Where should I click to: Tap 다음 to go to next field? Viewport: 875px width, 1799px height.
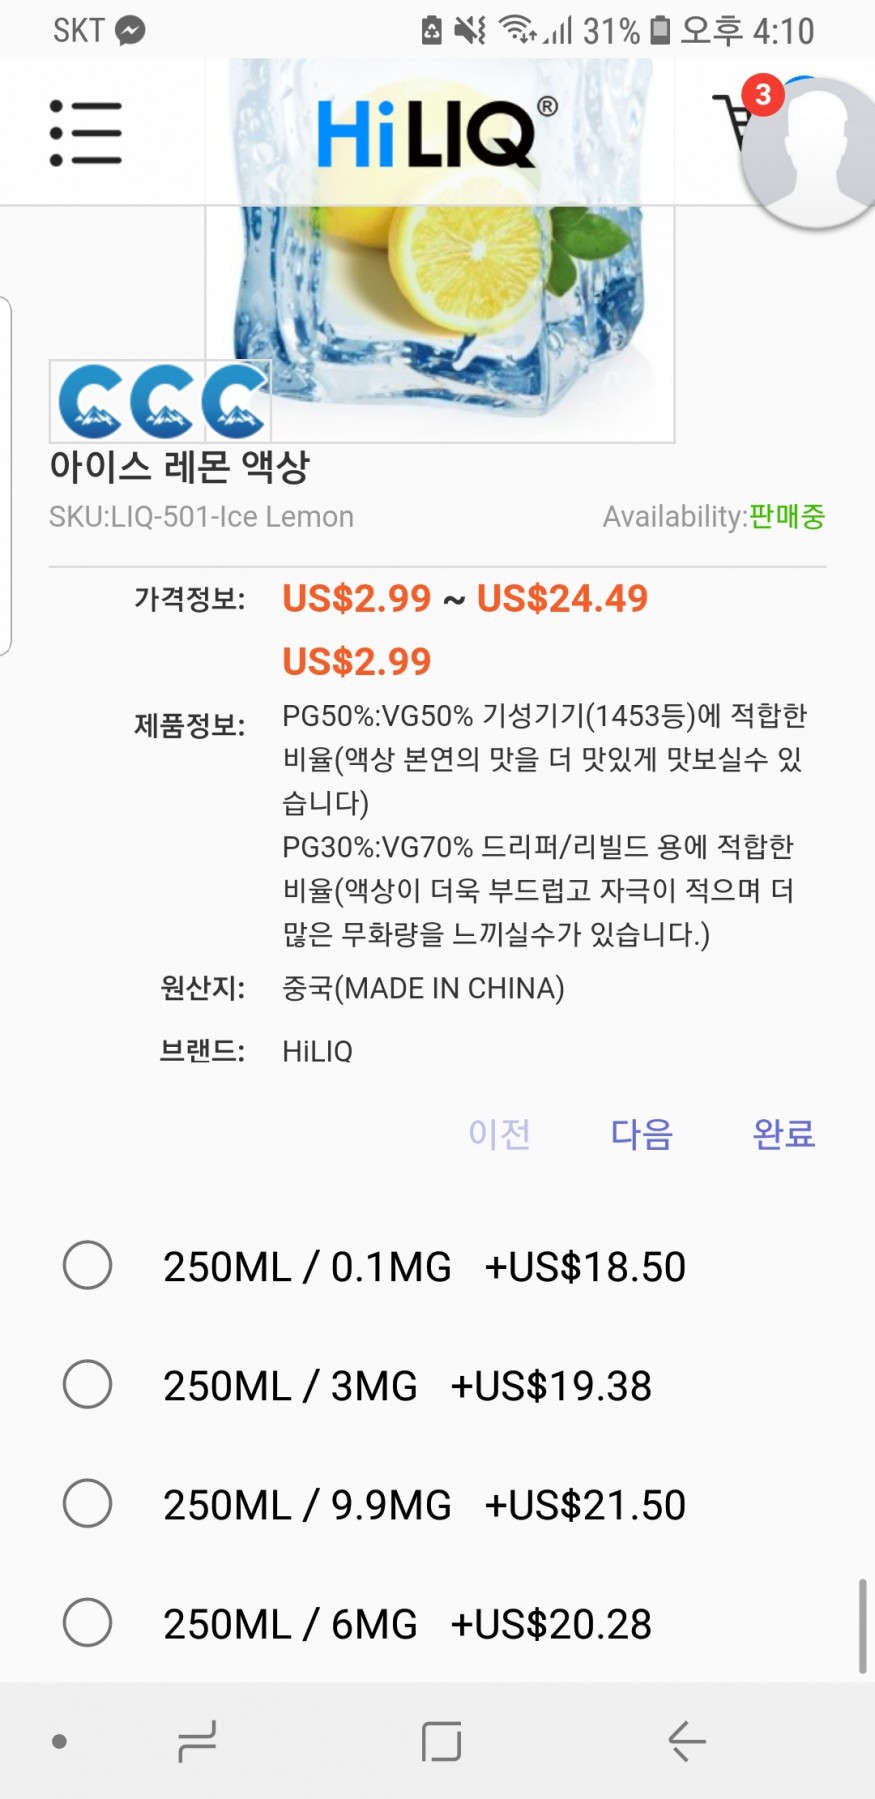tap(642, 1133)
